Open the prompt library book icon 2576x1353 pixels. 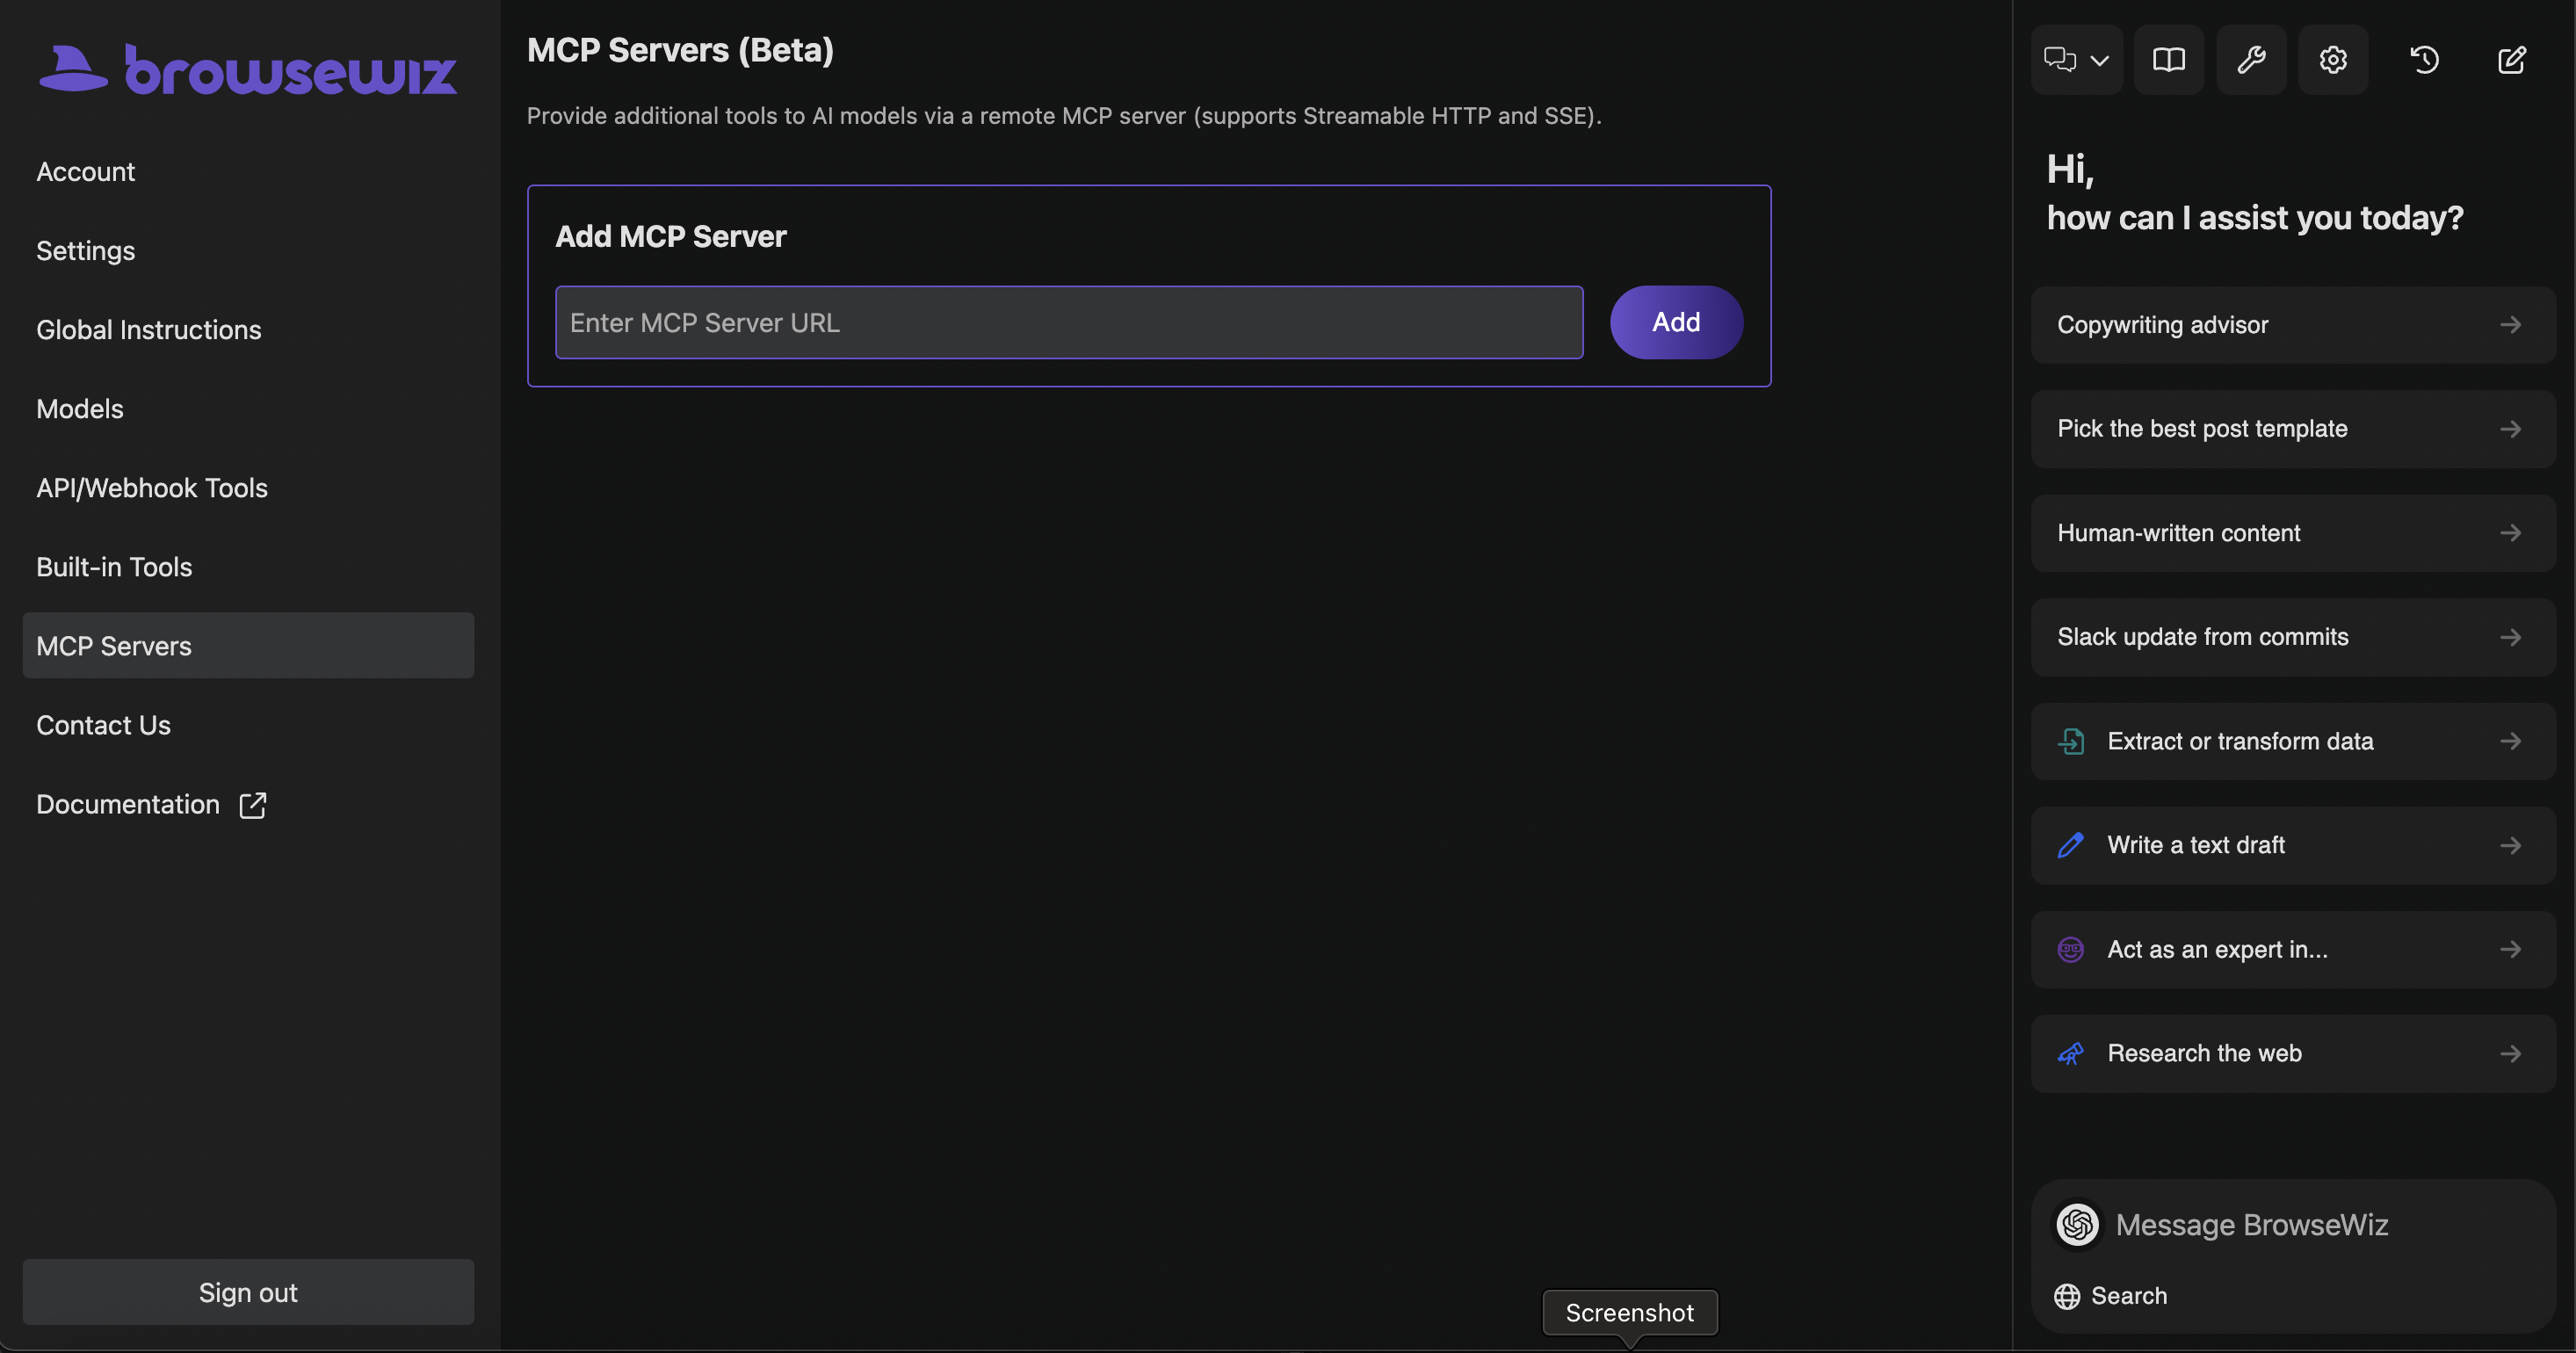tap(2168, 60)
